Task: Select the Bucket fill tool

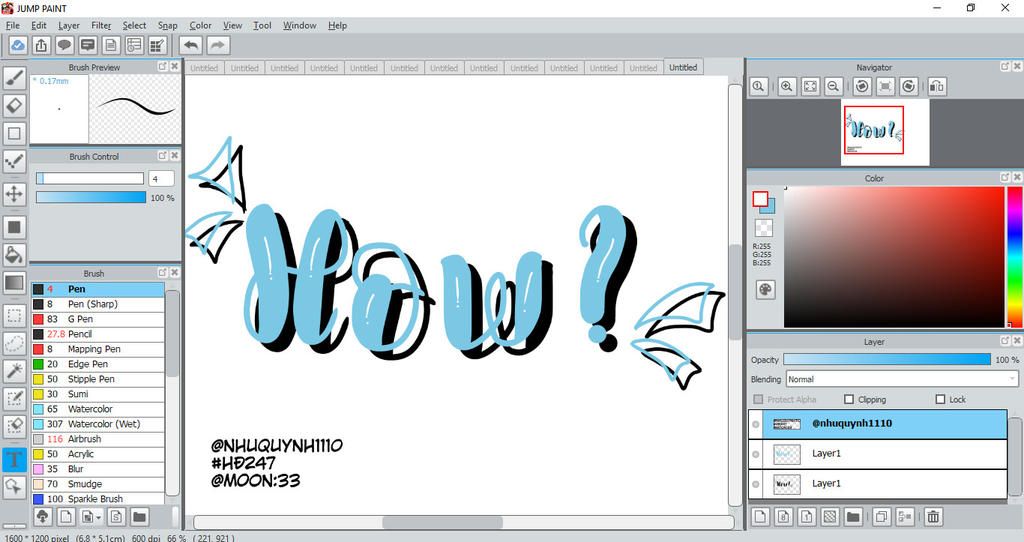Action: click(14, 254)
